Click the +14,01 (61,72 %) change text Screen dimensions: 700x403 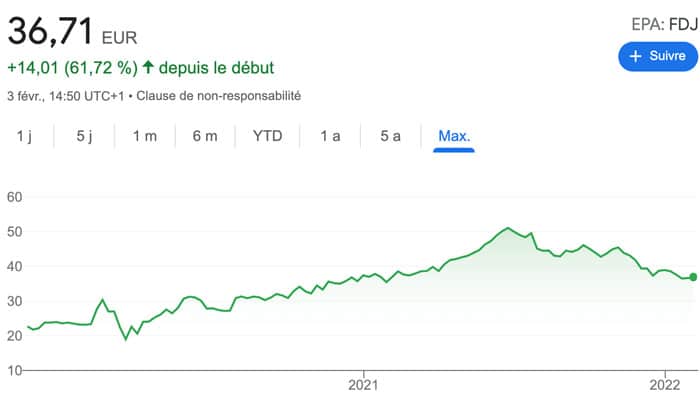pyautogui.click(x=71, y=68)
